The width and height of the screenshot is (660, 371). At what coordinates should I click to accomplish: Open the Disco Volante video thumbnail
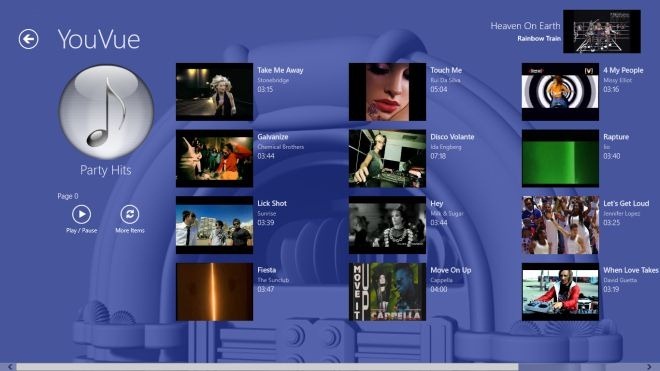(387, 158)
